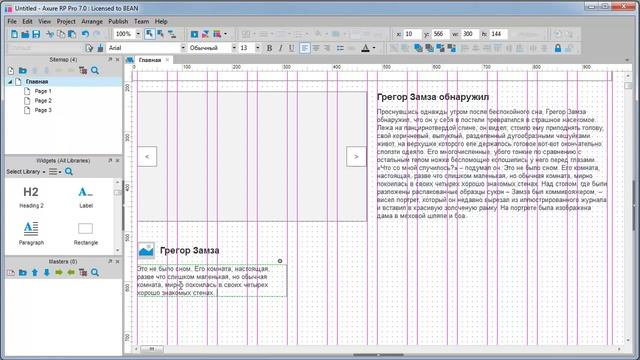Screen dimensions: 640x360
Task: Click the Copy icon in toolbar
Action: pyautogui.click(x=61, y=34)
